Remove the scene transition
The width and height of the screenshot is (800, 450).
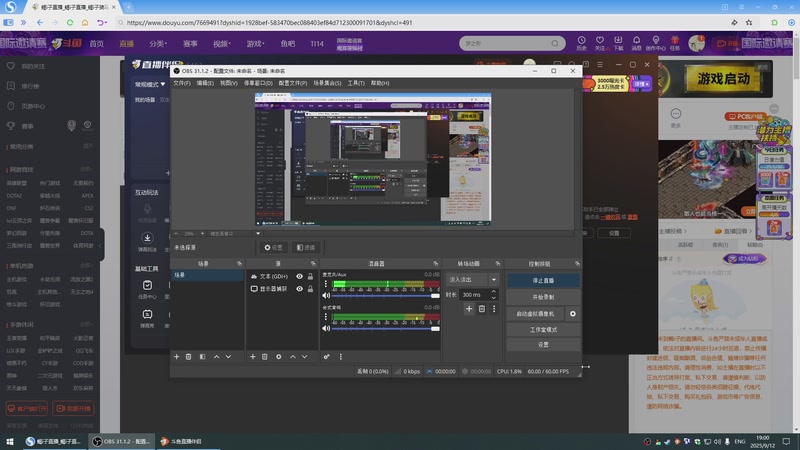click(x=482, y=309)
